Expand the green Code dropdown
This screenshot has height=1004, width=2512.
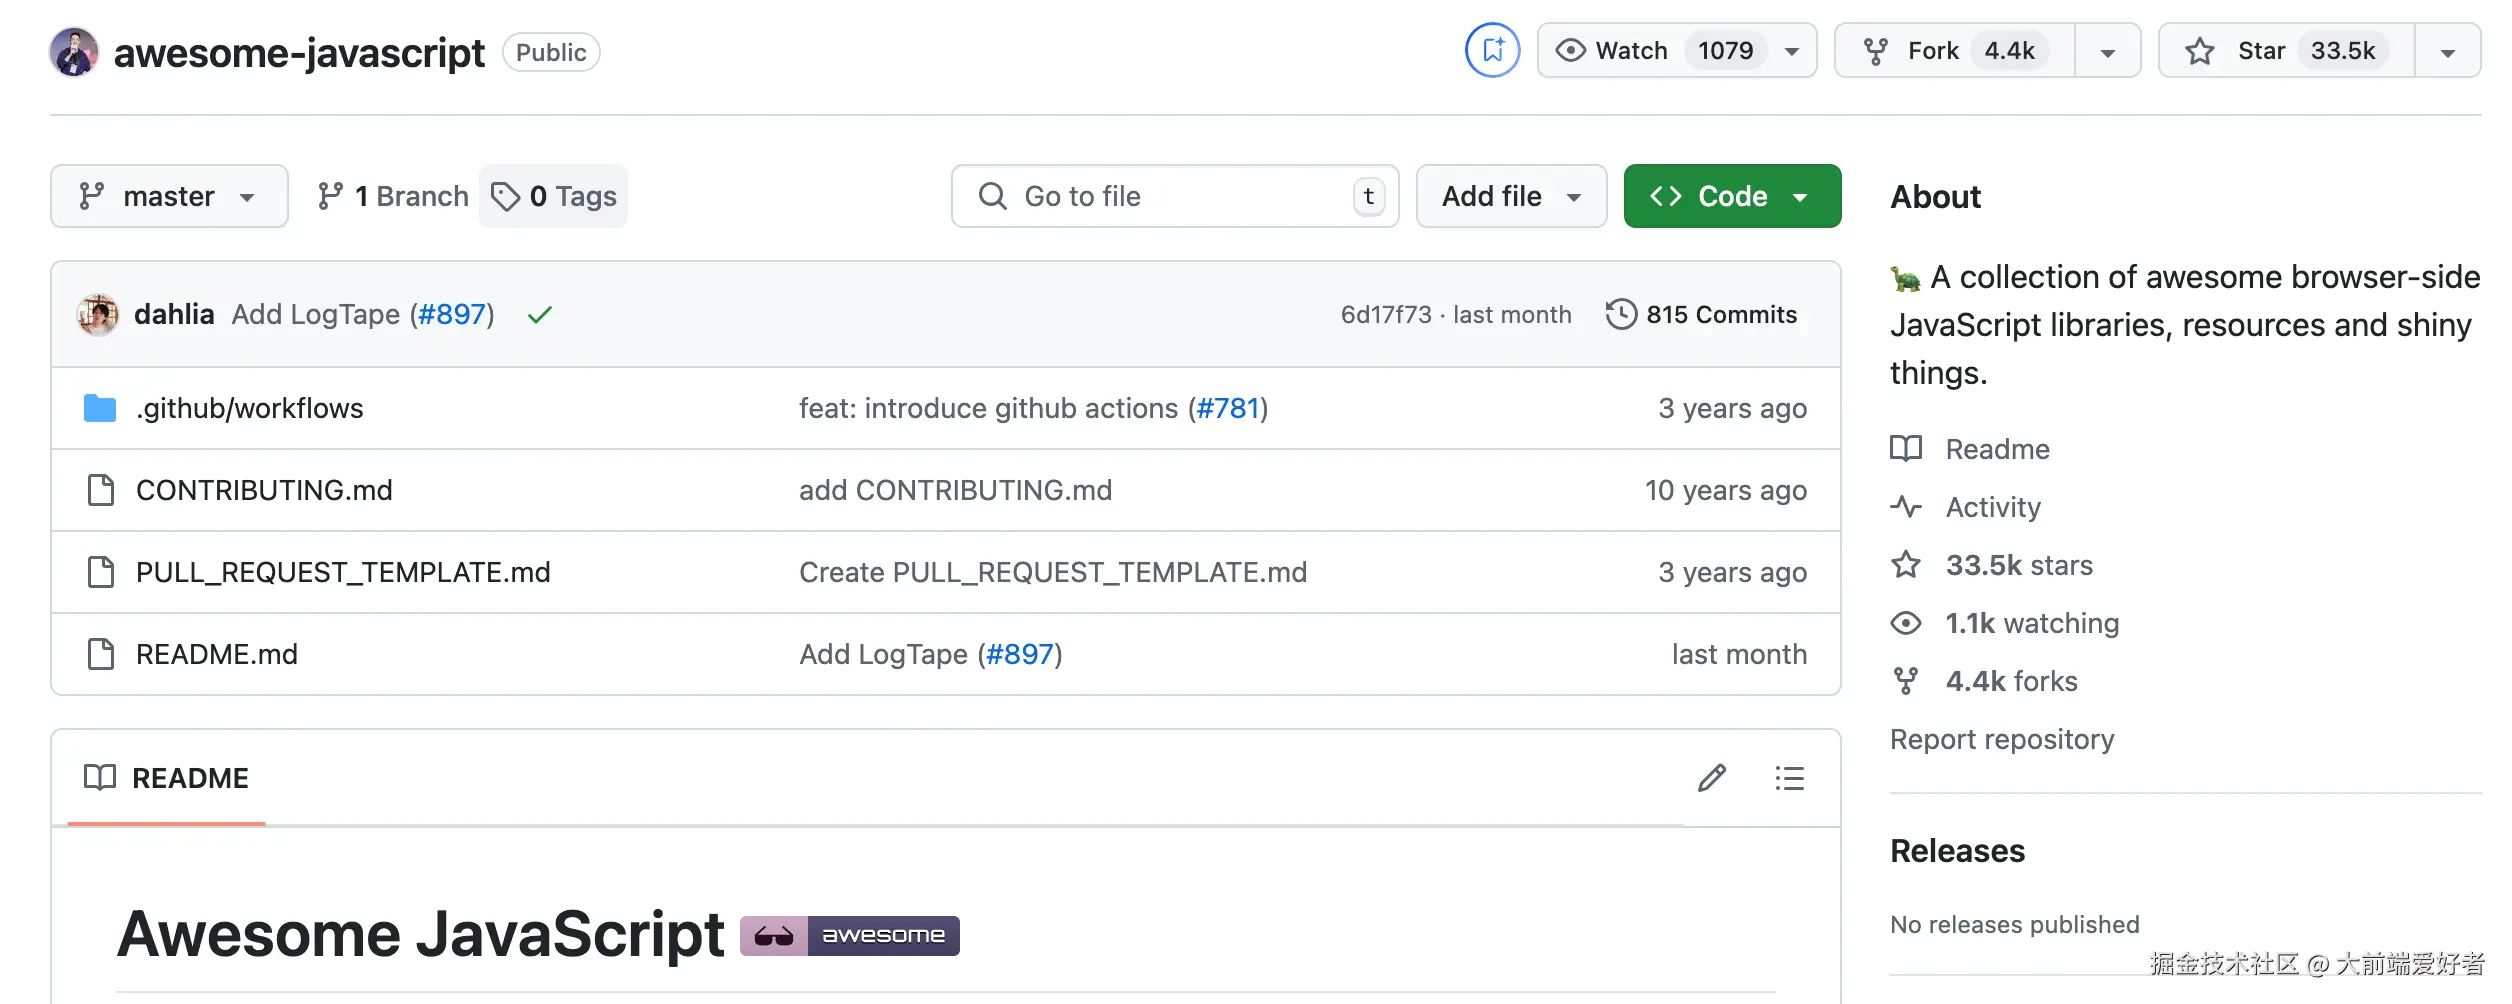(x=1732, y=196)
